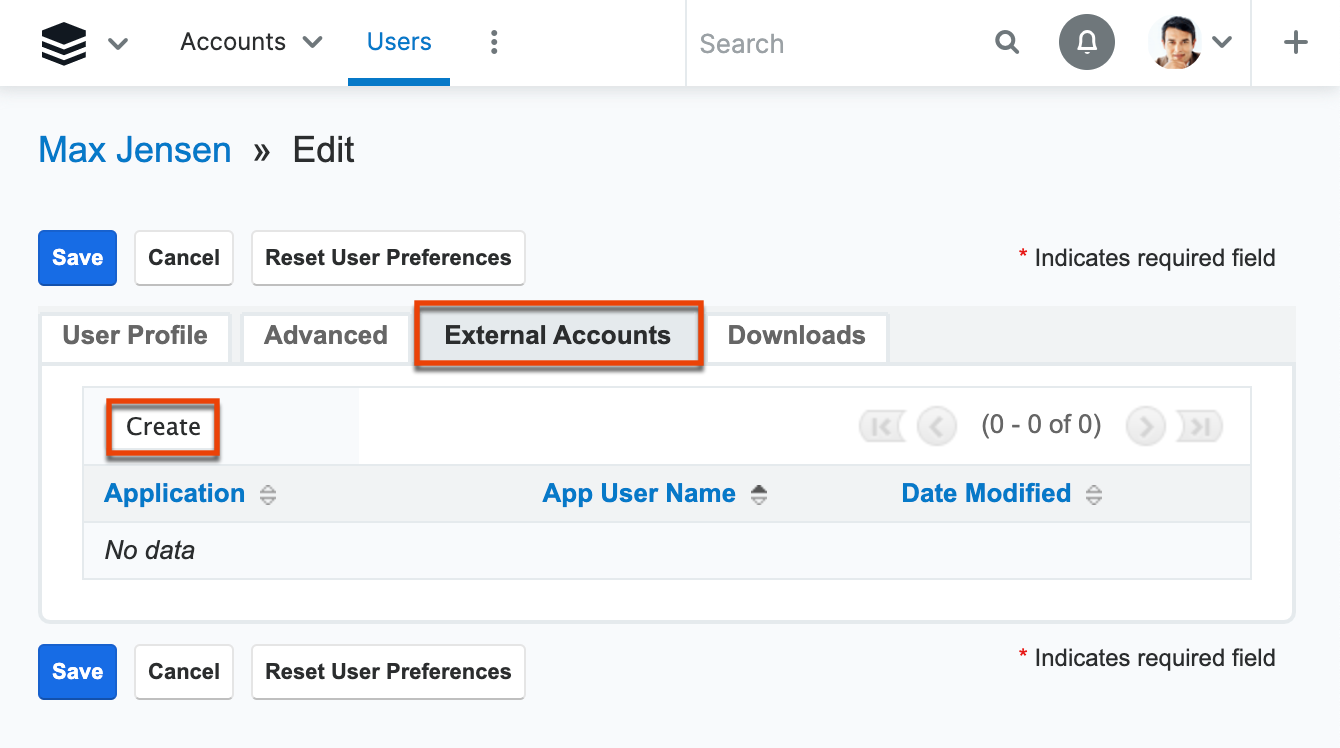Toggle sorting on the Application column
Image resolution: width=1340 pixels, height=748 pixels.
[267, 493]
